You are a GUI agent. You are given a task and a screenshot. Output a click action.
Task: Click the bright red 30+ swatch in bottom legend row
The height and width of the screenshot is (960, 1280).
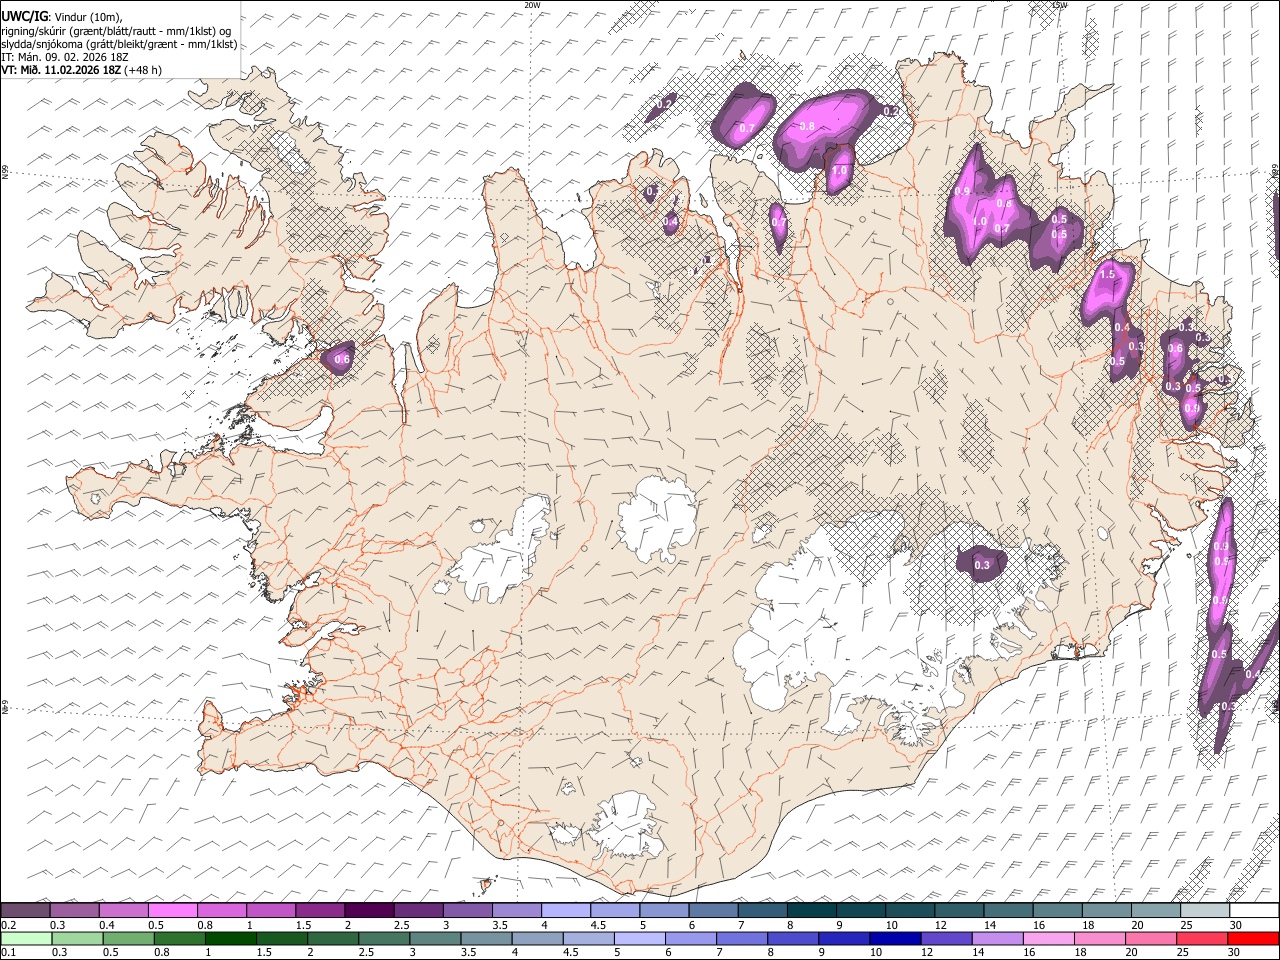[x=1254, y=938]
